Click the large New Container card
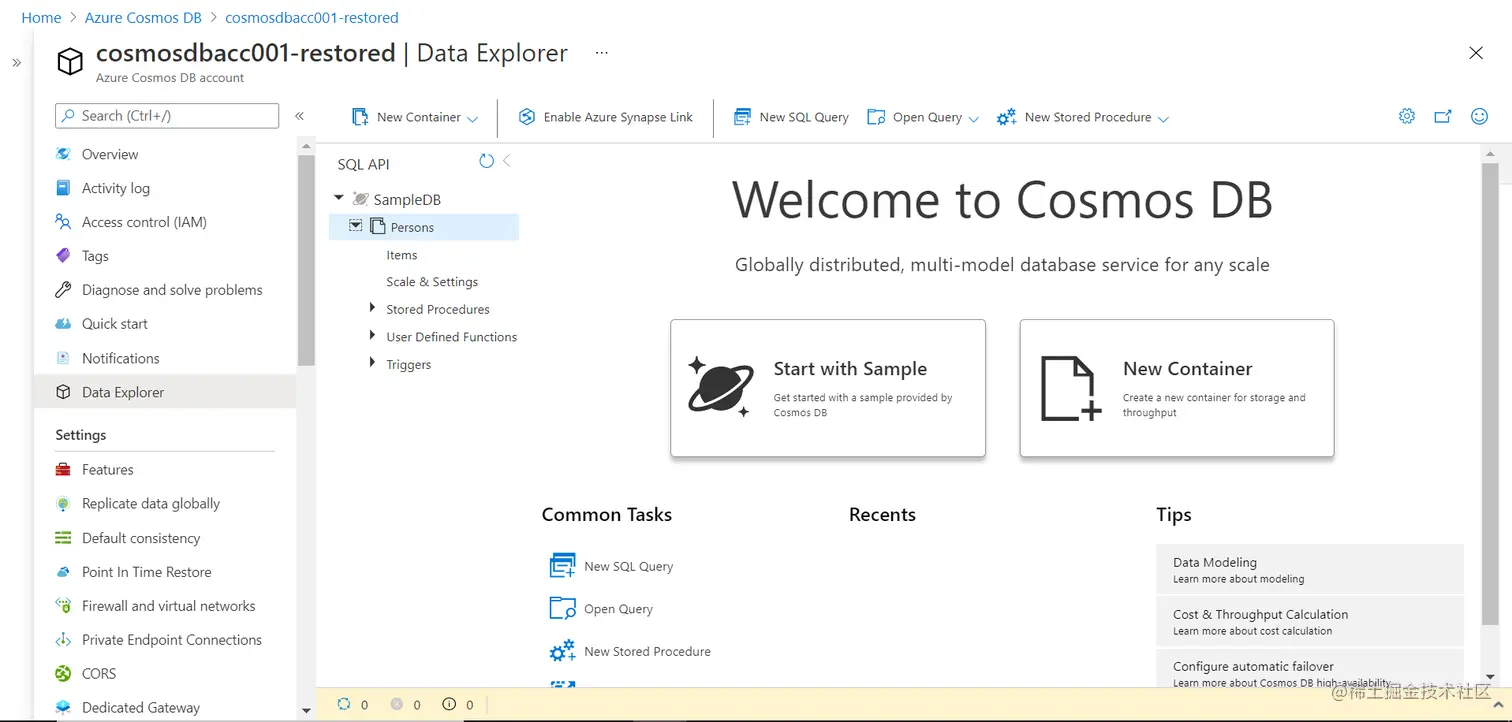This screenshot has width=1512, height=722. tap(1177, 388)
